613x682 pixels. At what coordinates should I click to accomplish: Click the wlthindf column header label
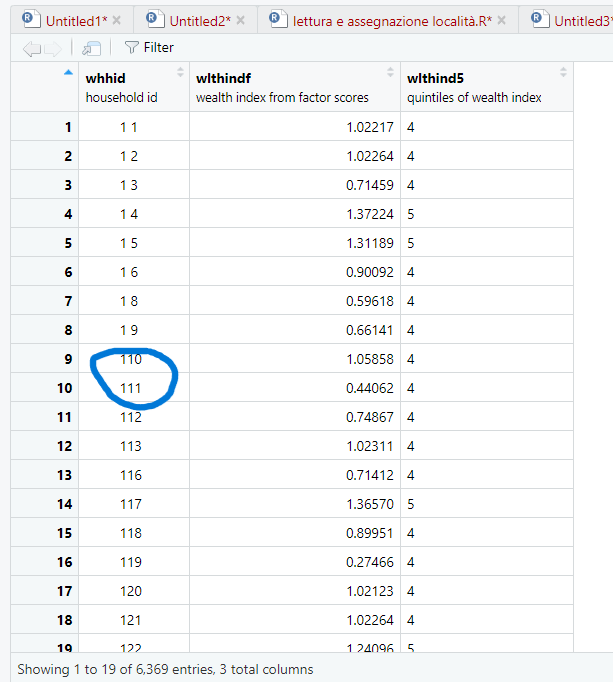click(222, 78)
